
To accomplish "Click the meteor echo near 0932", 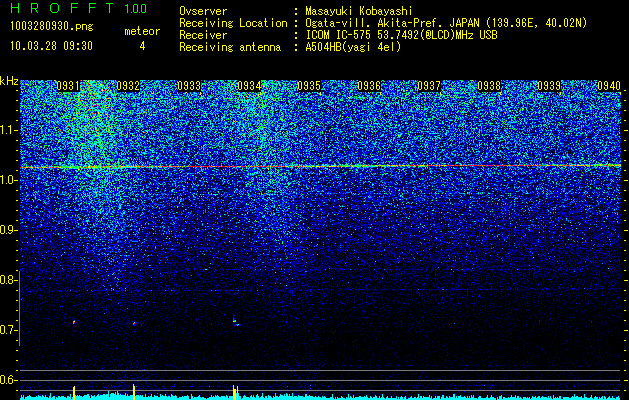I will [134, 323].
